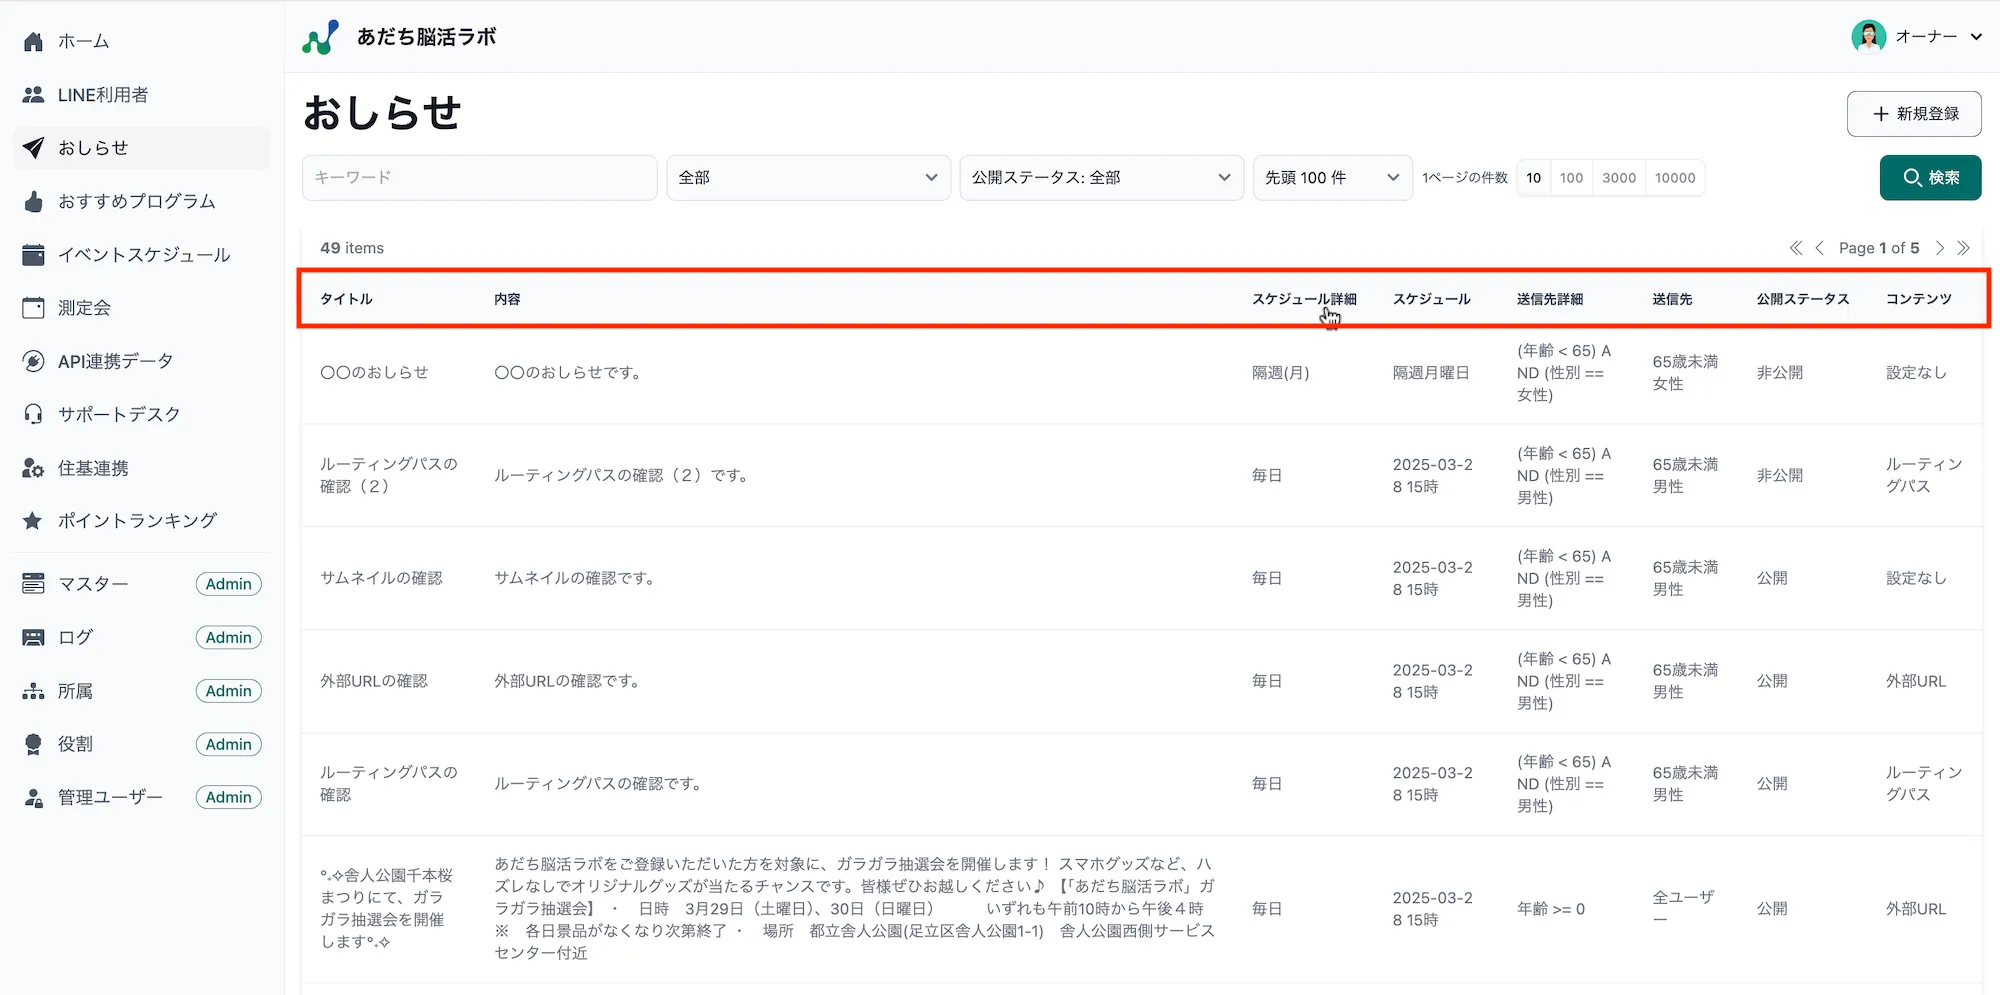The image size is (2000, 995).
Task: Set page size to 10 items
Action: click(1533, 178)
